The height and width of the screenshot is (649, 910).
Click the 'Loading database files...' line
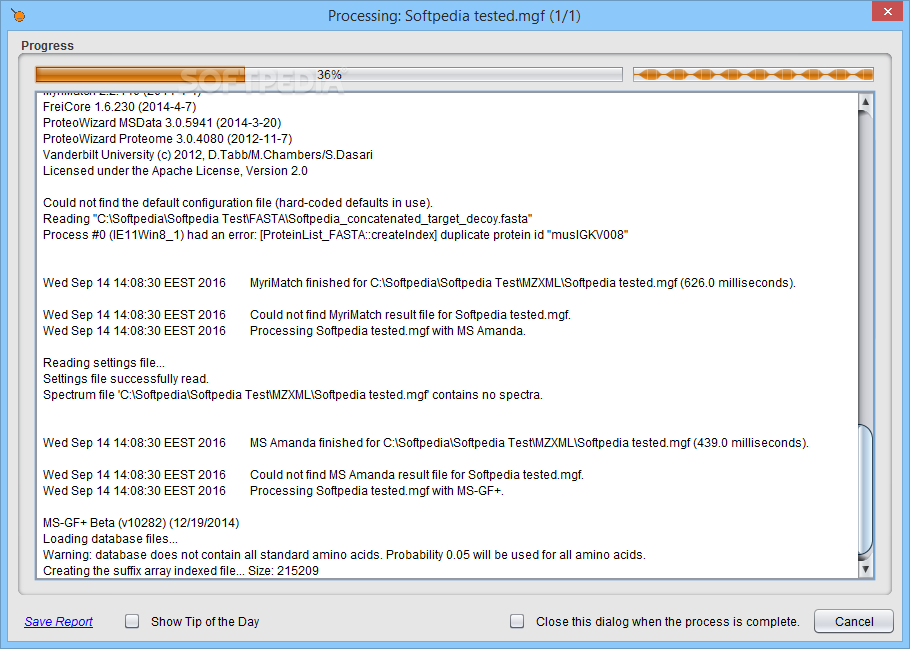click(x=110, y=539)
